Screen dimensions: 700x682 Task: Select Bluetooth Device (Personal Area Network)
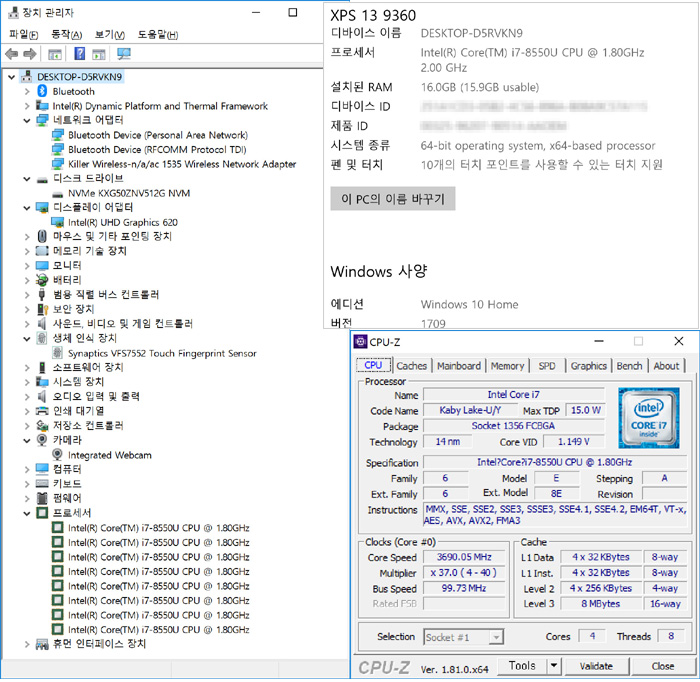(x=158, y=135)
